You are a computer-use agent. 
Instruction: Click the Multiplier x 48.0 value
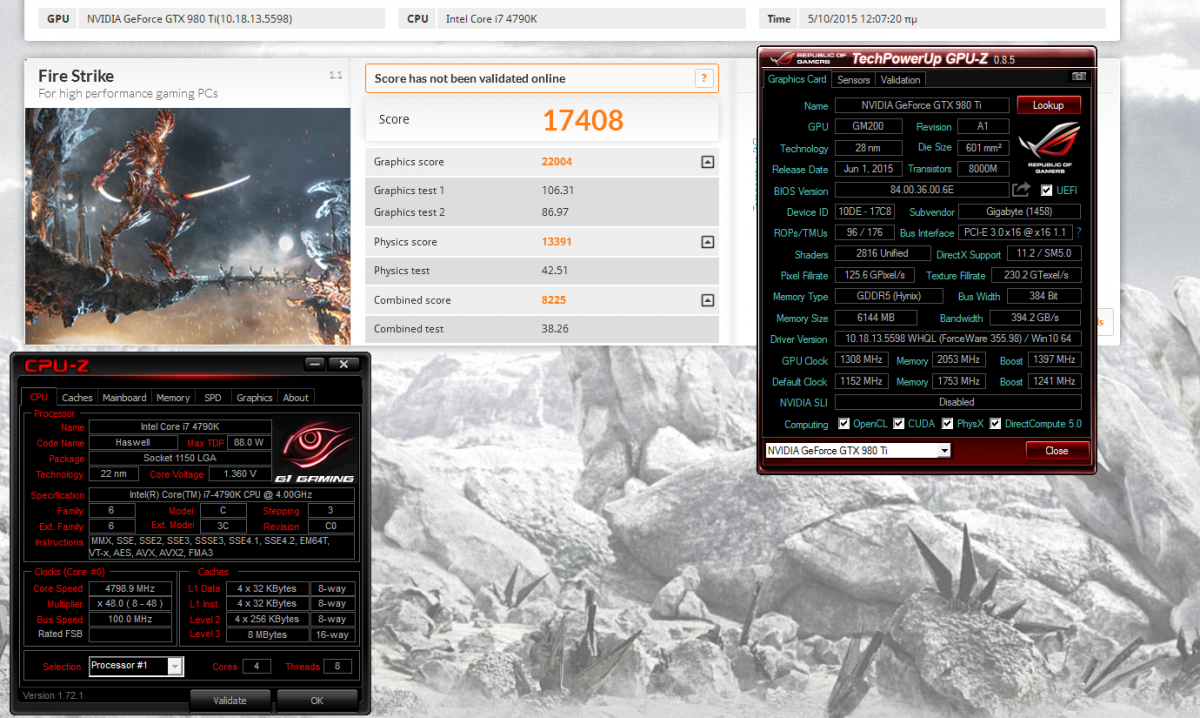[x=130, y=604]
